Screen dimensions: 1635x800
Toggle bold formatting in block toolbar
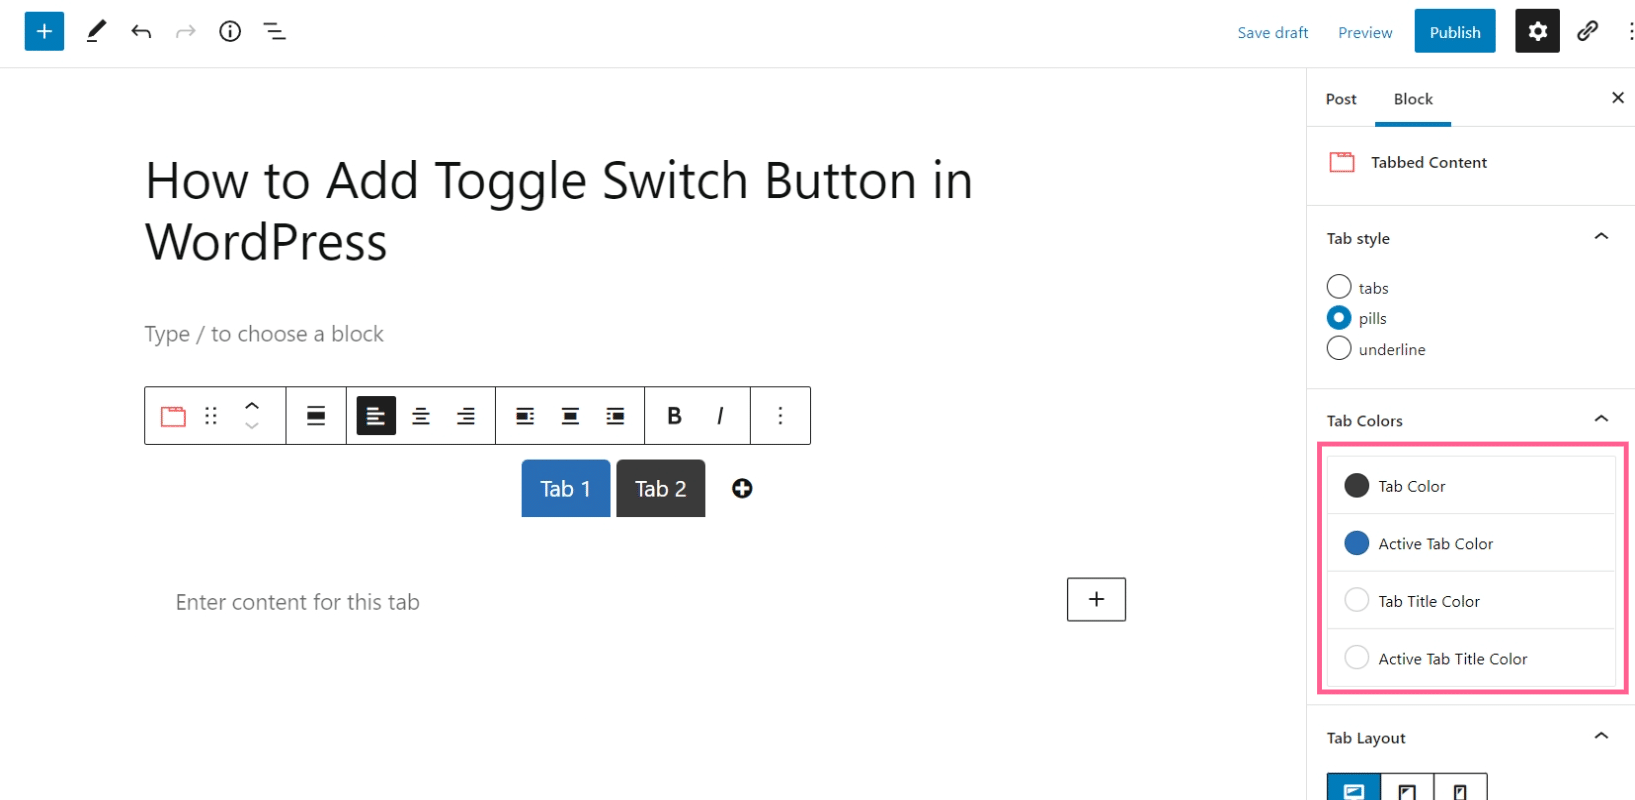click(x=674, y=415)
